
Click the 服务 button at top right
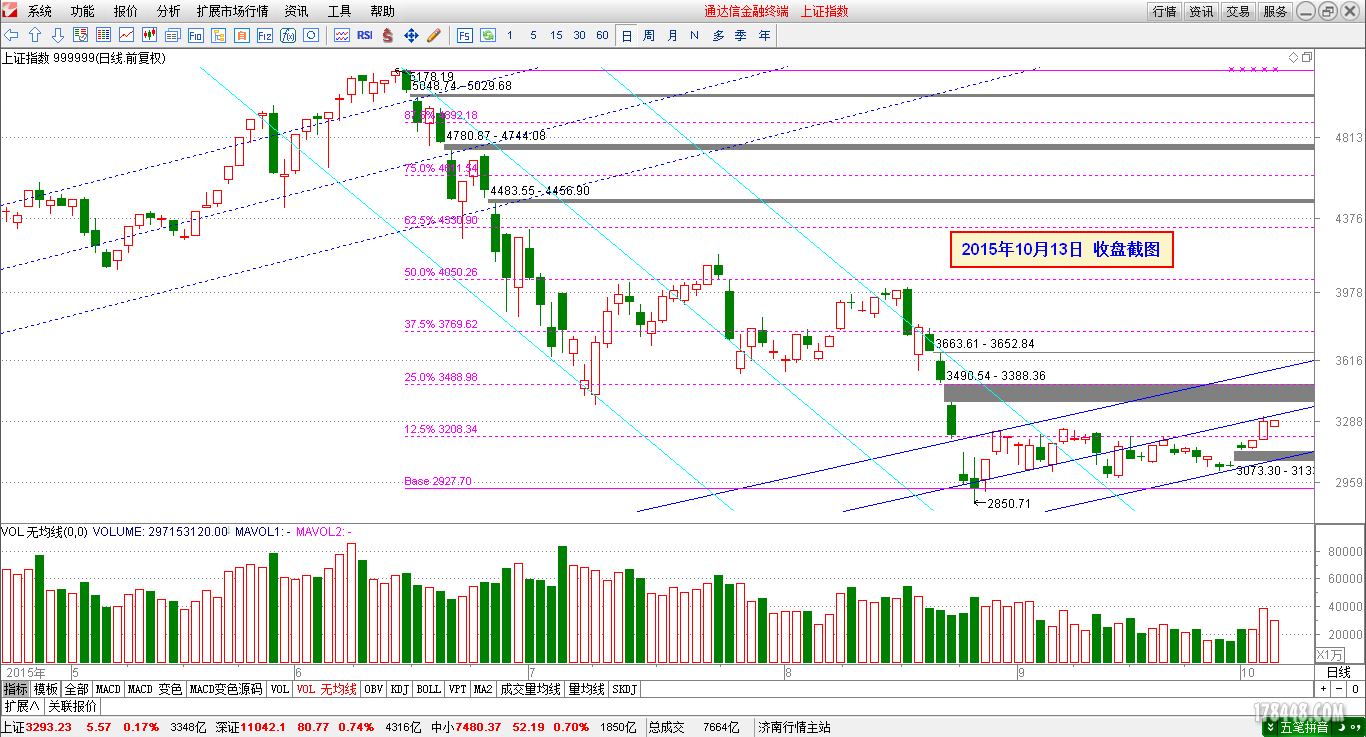click(1275, 11)
